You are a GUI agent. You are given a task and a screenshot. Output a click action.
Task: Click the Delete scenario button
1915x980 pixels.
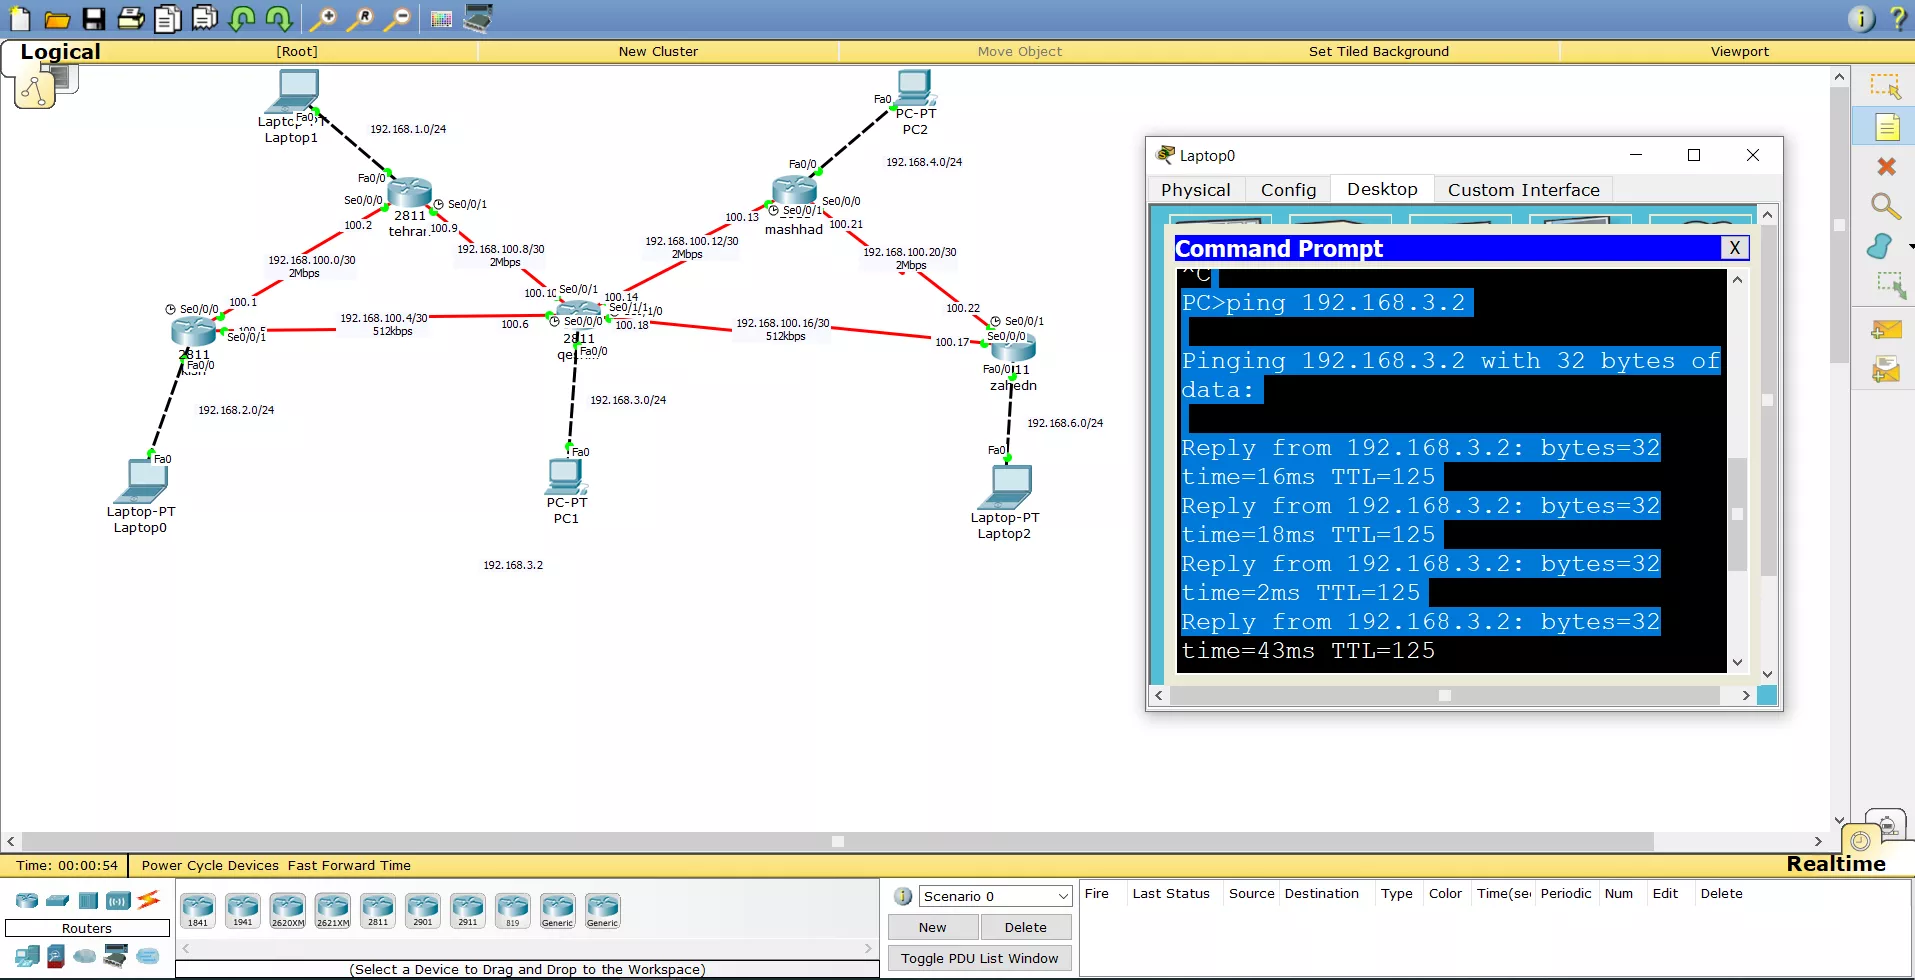[1025, 927]
